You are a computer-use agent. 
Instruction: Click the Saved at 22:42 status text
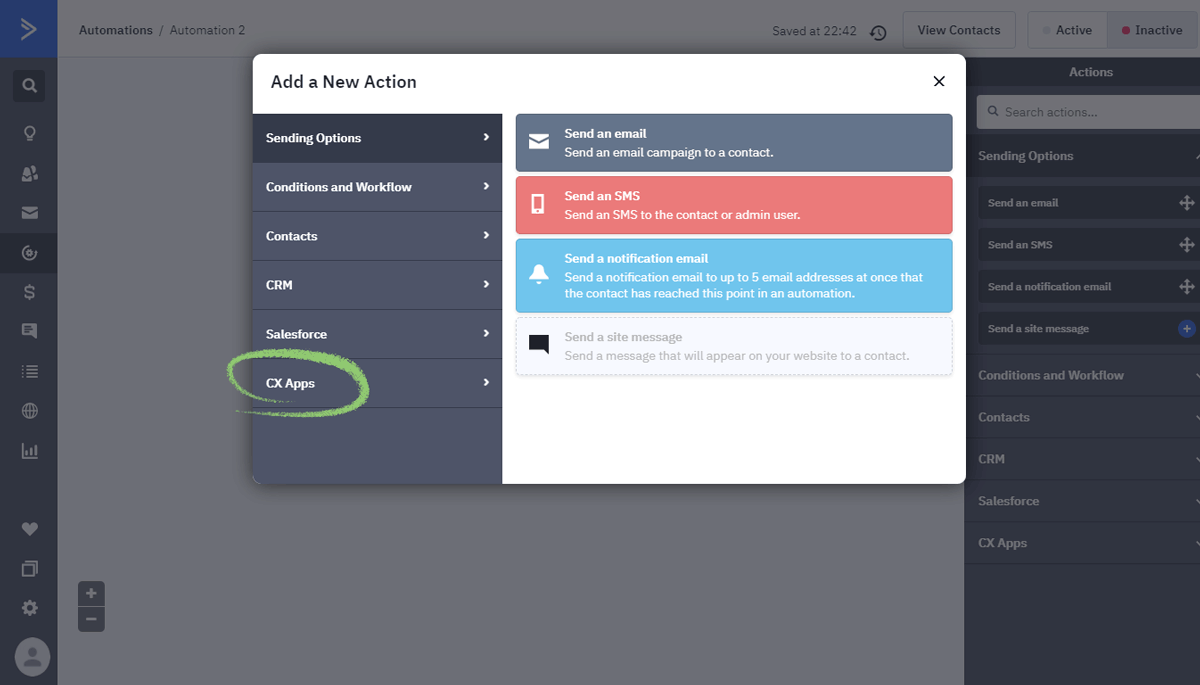click(x=814, y=31)
